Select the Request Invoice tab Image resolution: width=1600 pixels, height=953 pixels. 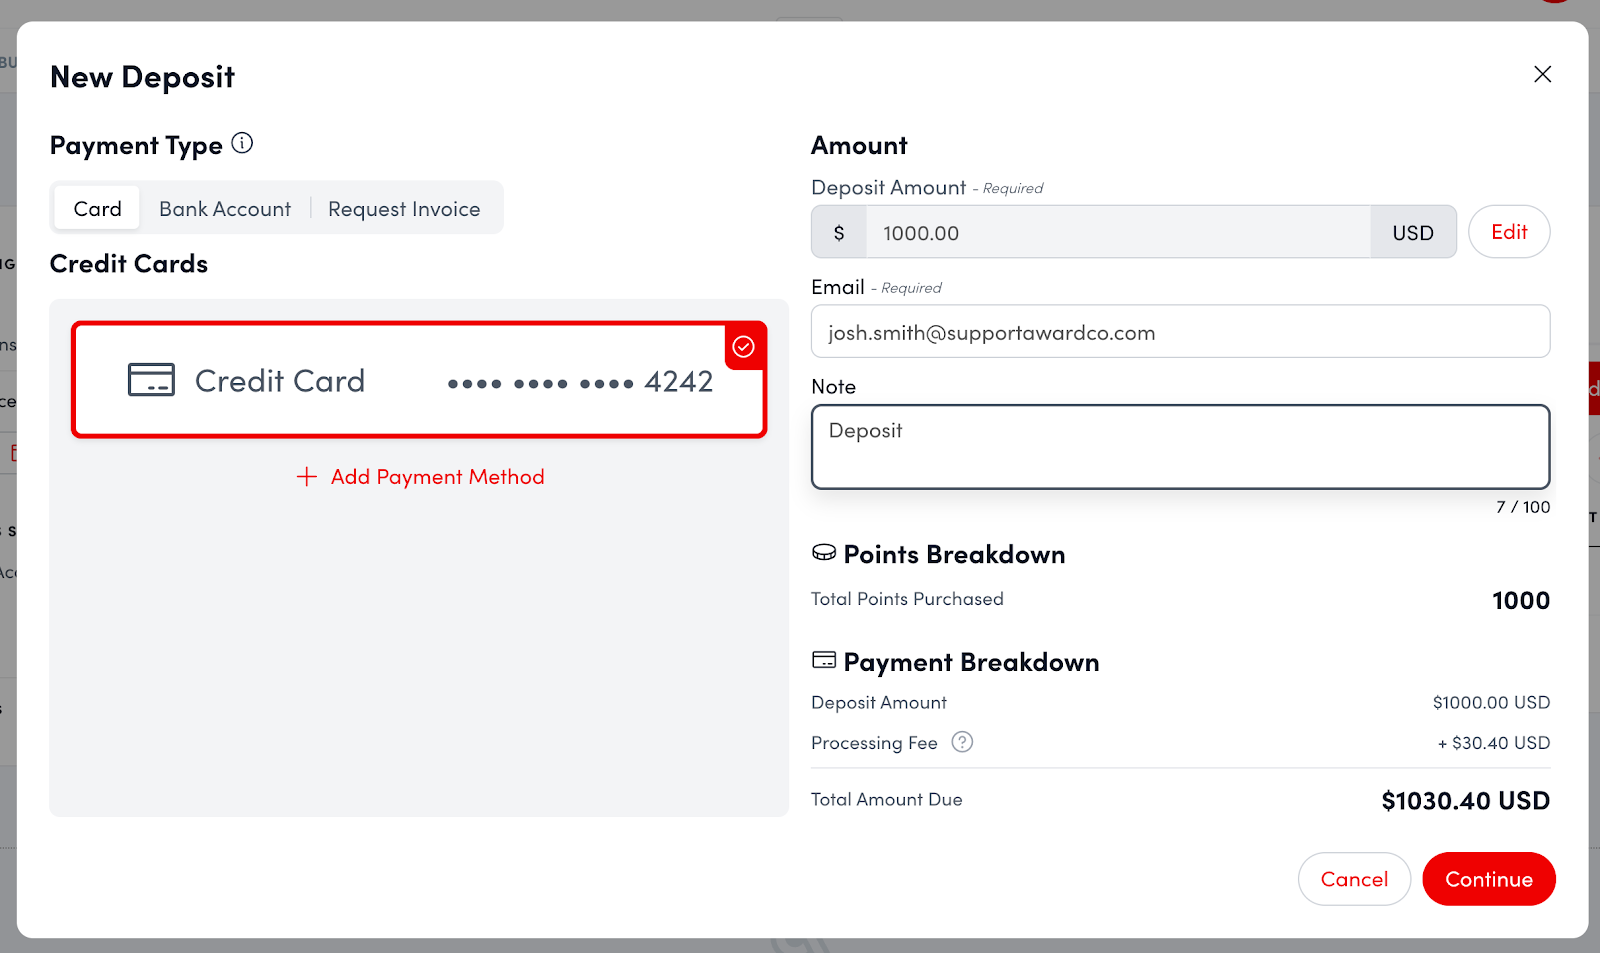point(404,209)
